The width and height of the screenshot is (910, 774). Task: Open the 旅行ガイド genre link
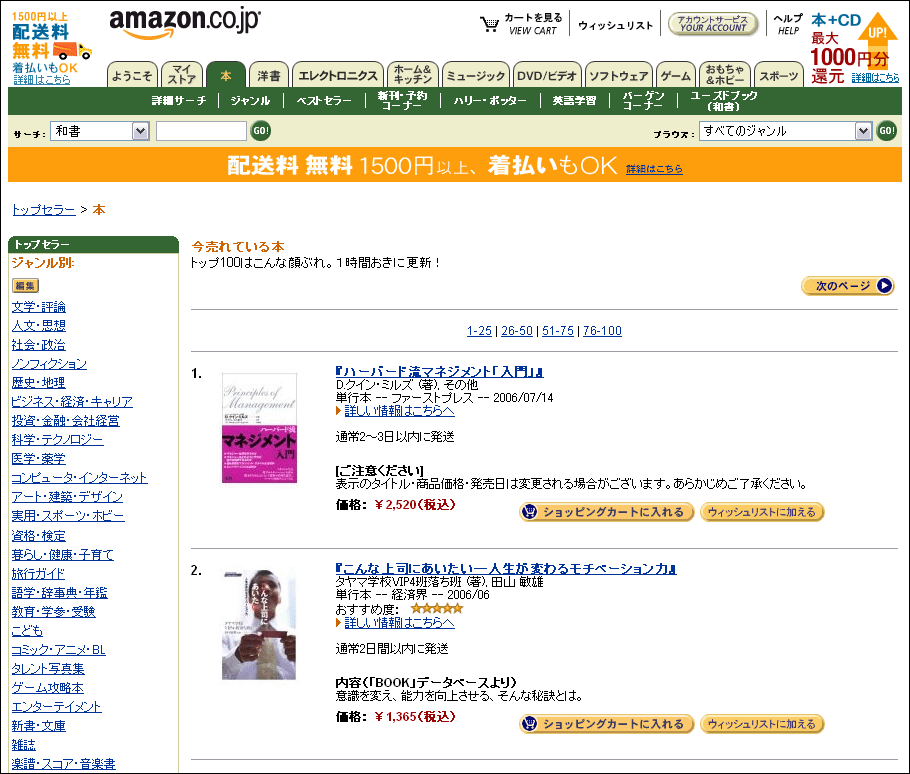coord(38,574)
